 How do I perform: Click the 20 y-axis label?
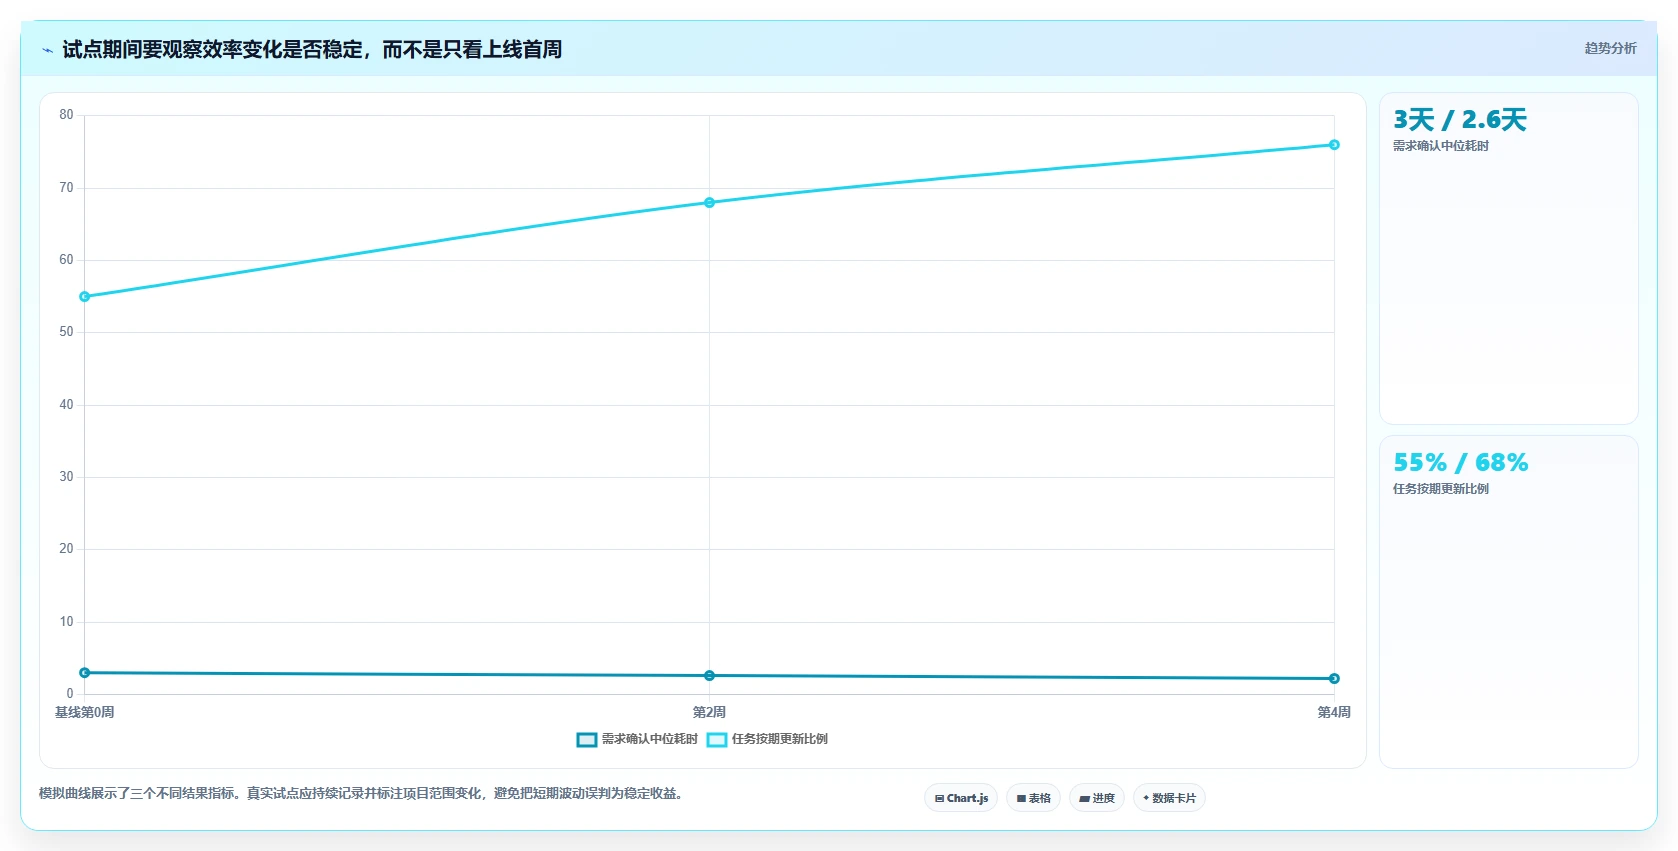(66, 549)
